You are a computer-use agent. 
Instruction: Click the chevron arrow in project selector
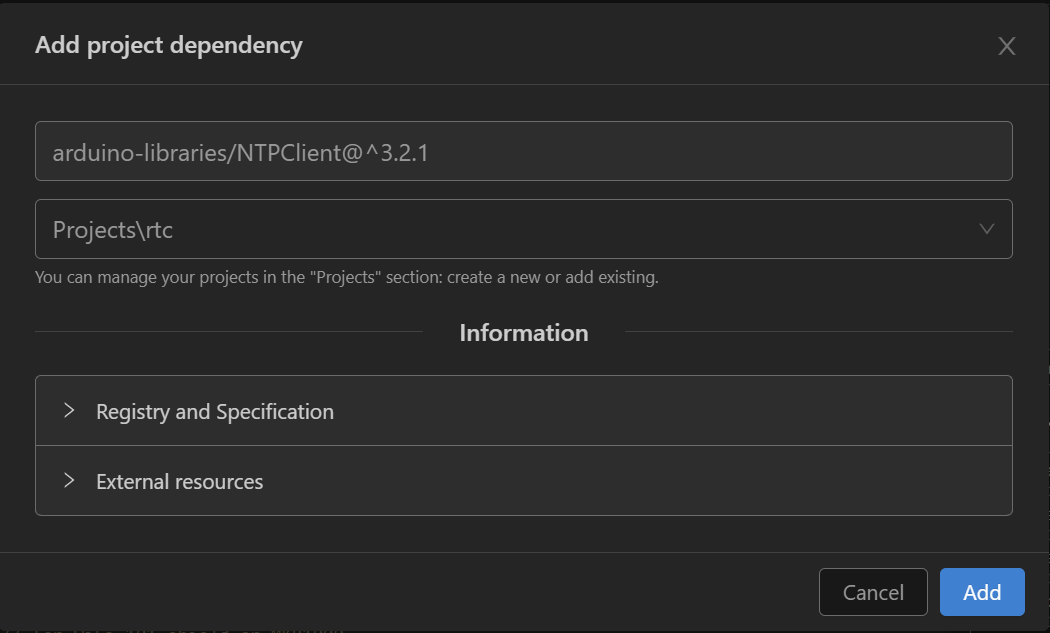click(986, 229)
